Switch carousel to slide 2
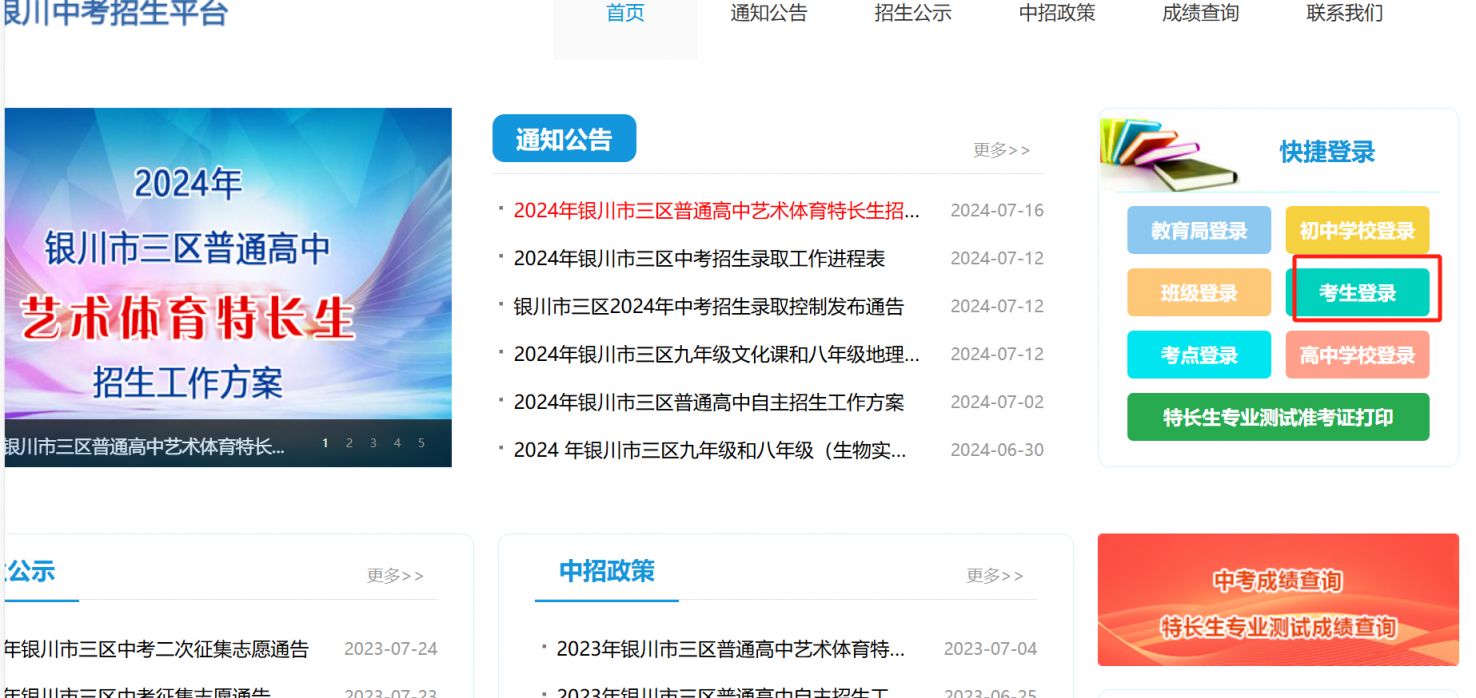 click(x=349, y=443)
